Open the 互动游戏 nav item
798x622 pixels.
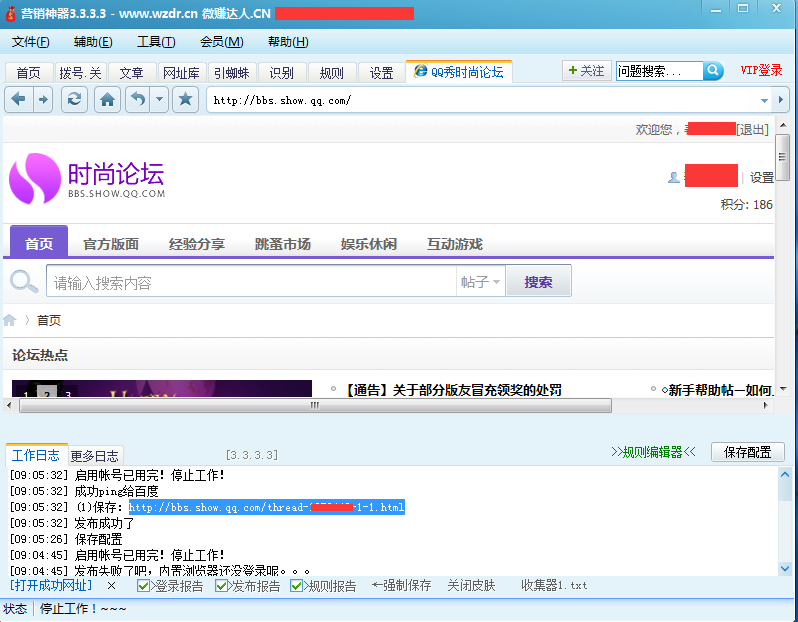click(455, 244)
